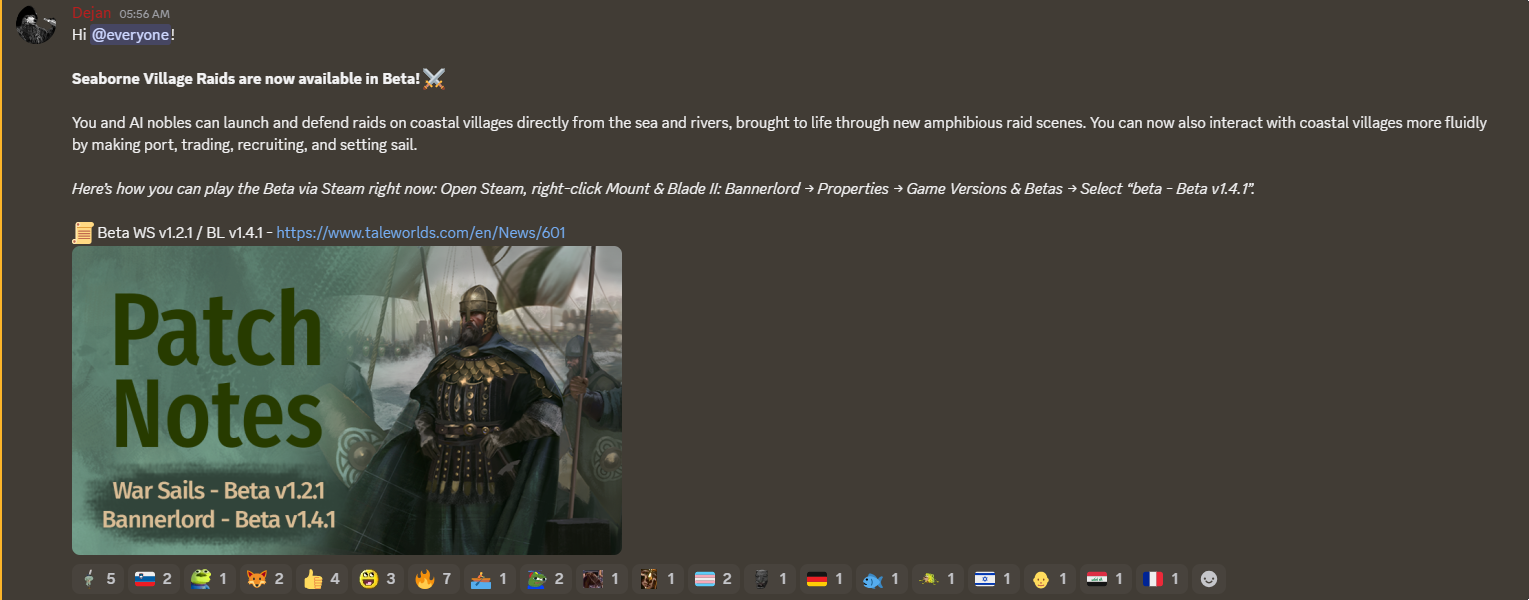1529x600 pixels.
Task: Click the transgender flag reaction
Action: [x=713, y=579]
